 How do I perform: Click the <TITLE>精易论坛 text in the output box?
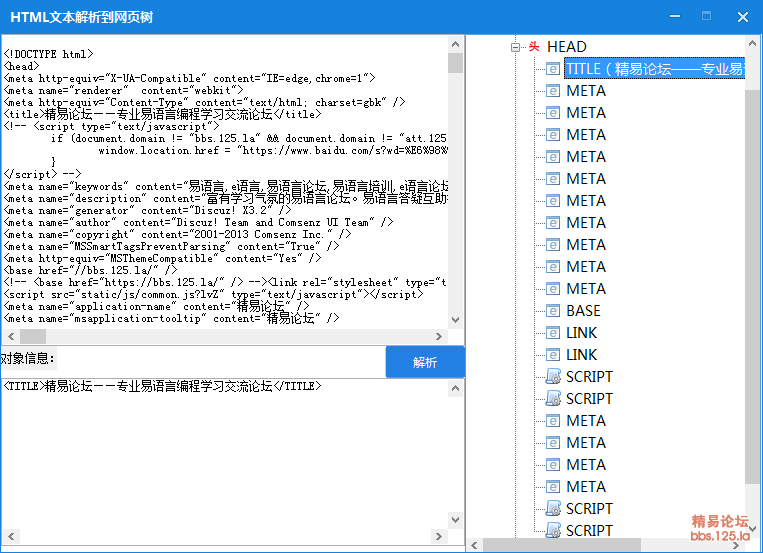[x=162, y=386]
